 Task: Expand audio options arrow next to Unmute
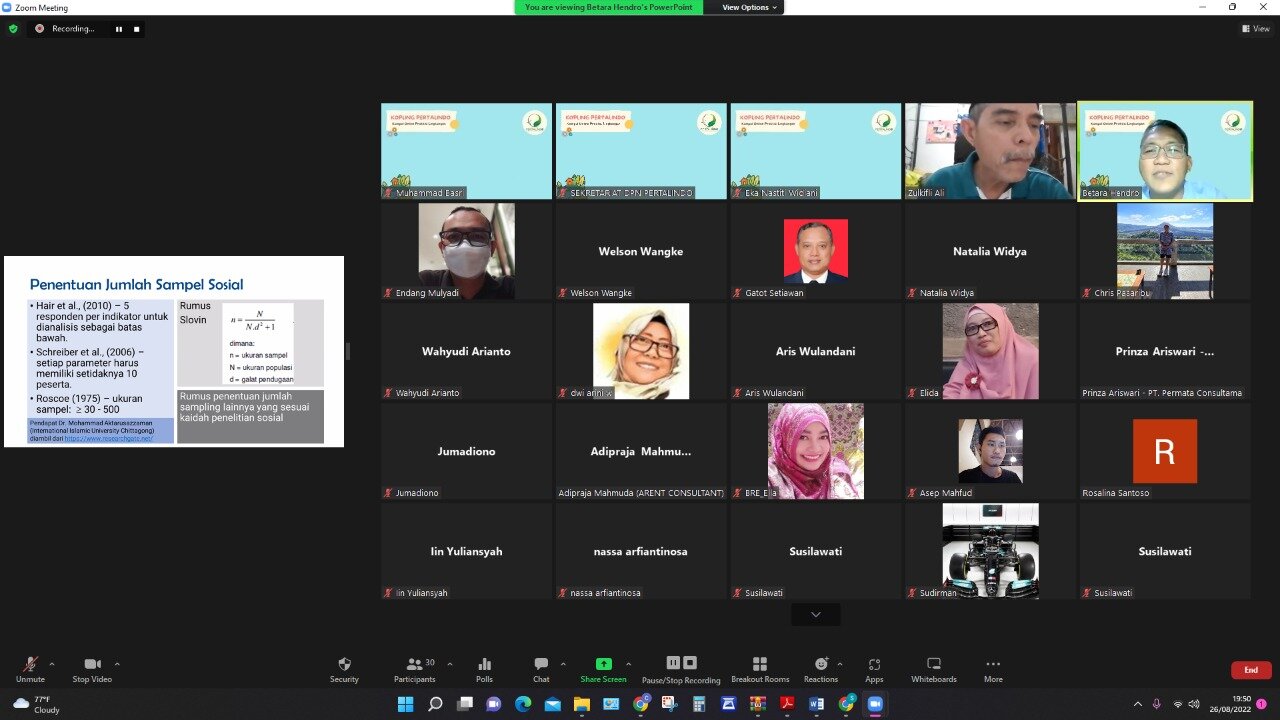pos(52,663)
